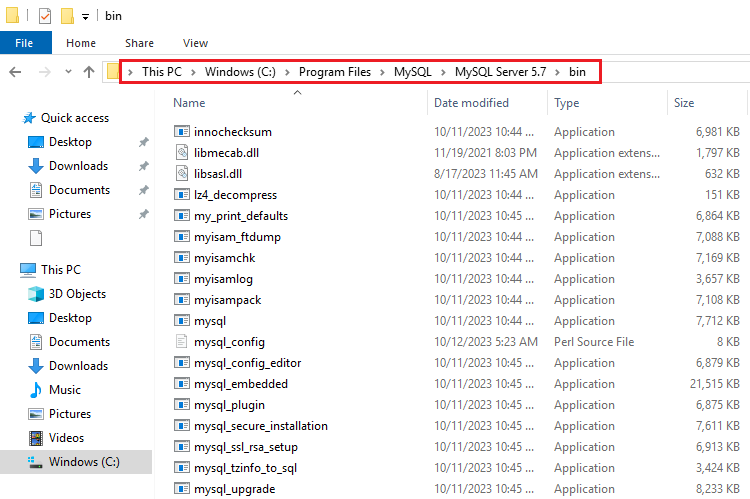Click the 10/12/2023 5:23 AM date
Screen dimensions: 750x499
click(x=486, y=342)
